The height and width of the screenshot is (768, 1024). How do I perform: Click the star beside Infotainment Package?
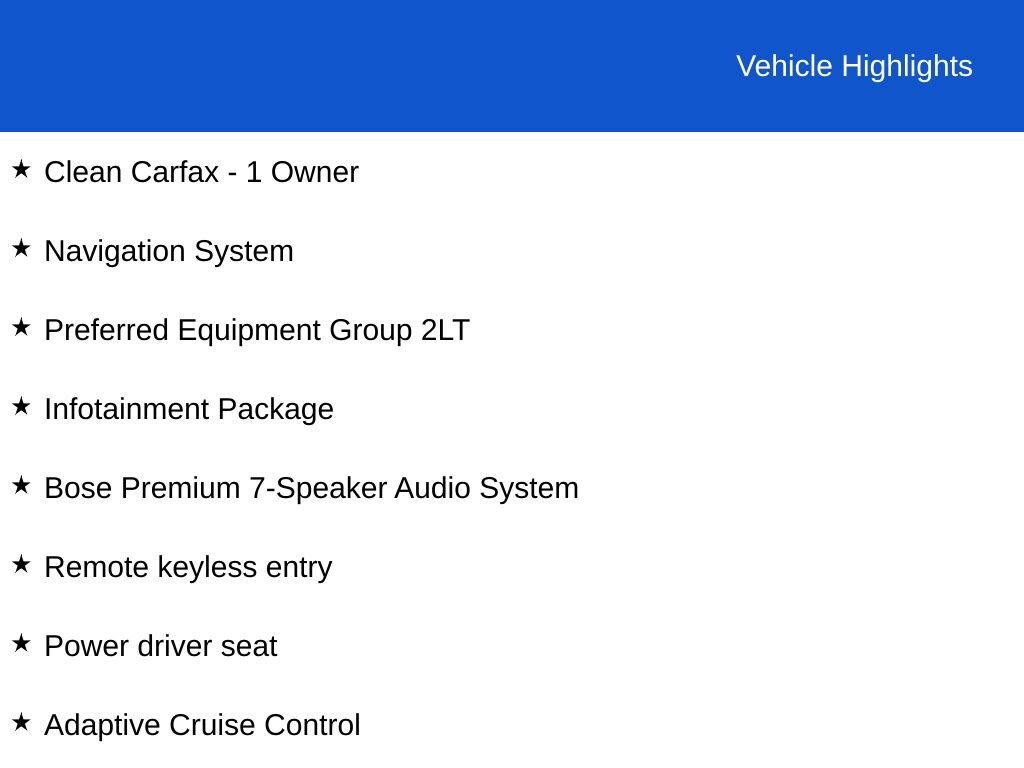(x=21, y=406)
